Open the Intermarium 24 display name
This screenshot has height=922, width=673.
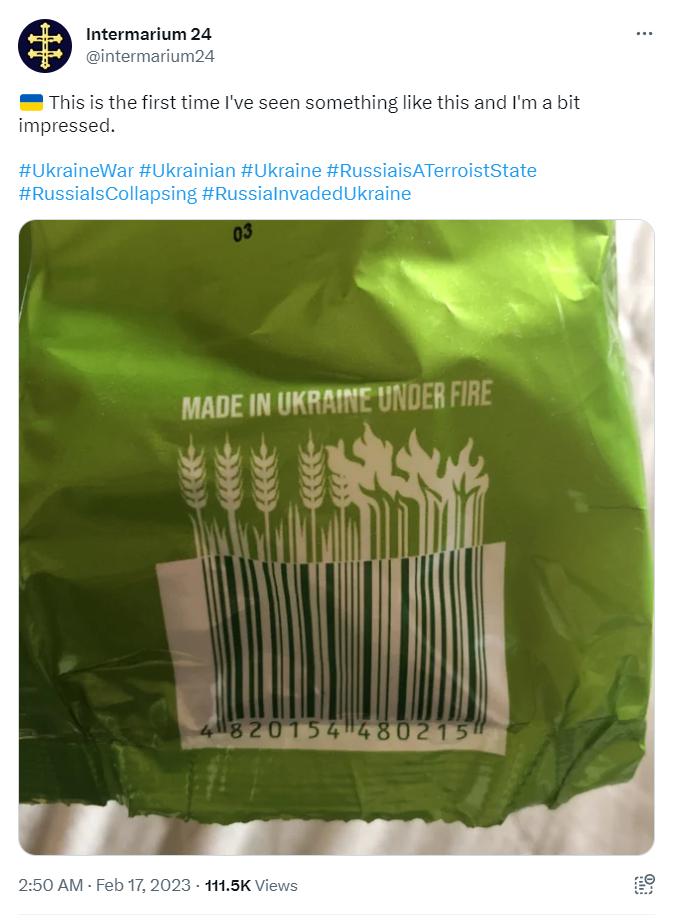tap(149, 34)
